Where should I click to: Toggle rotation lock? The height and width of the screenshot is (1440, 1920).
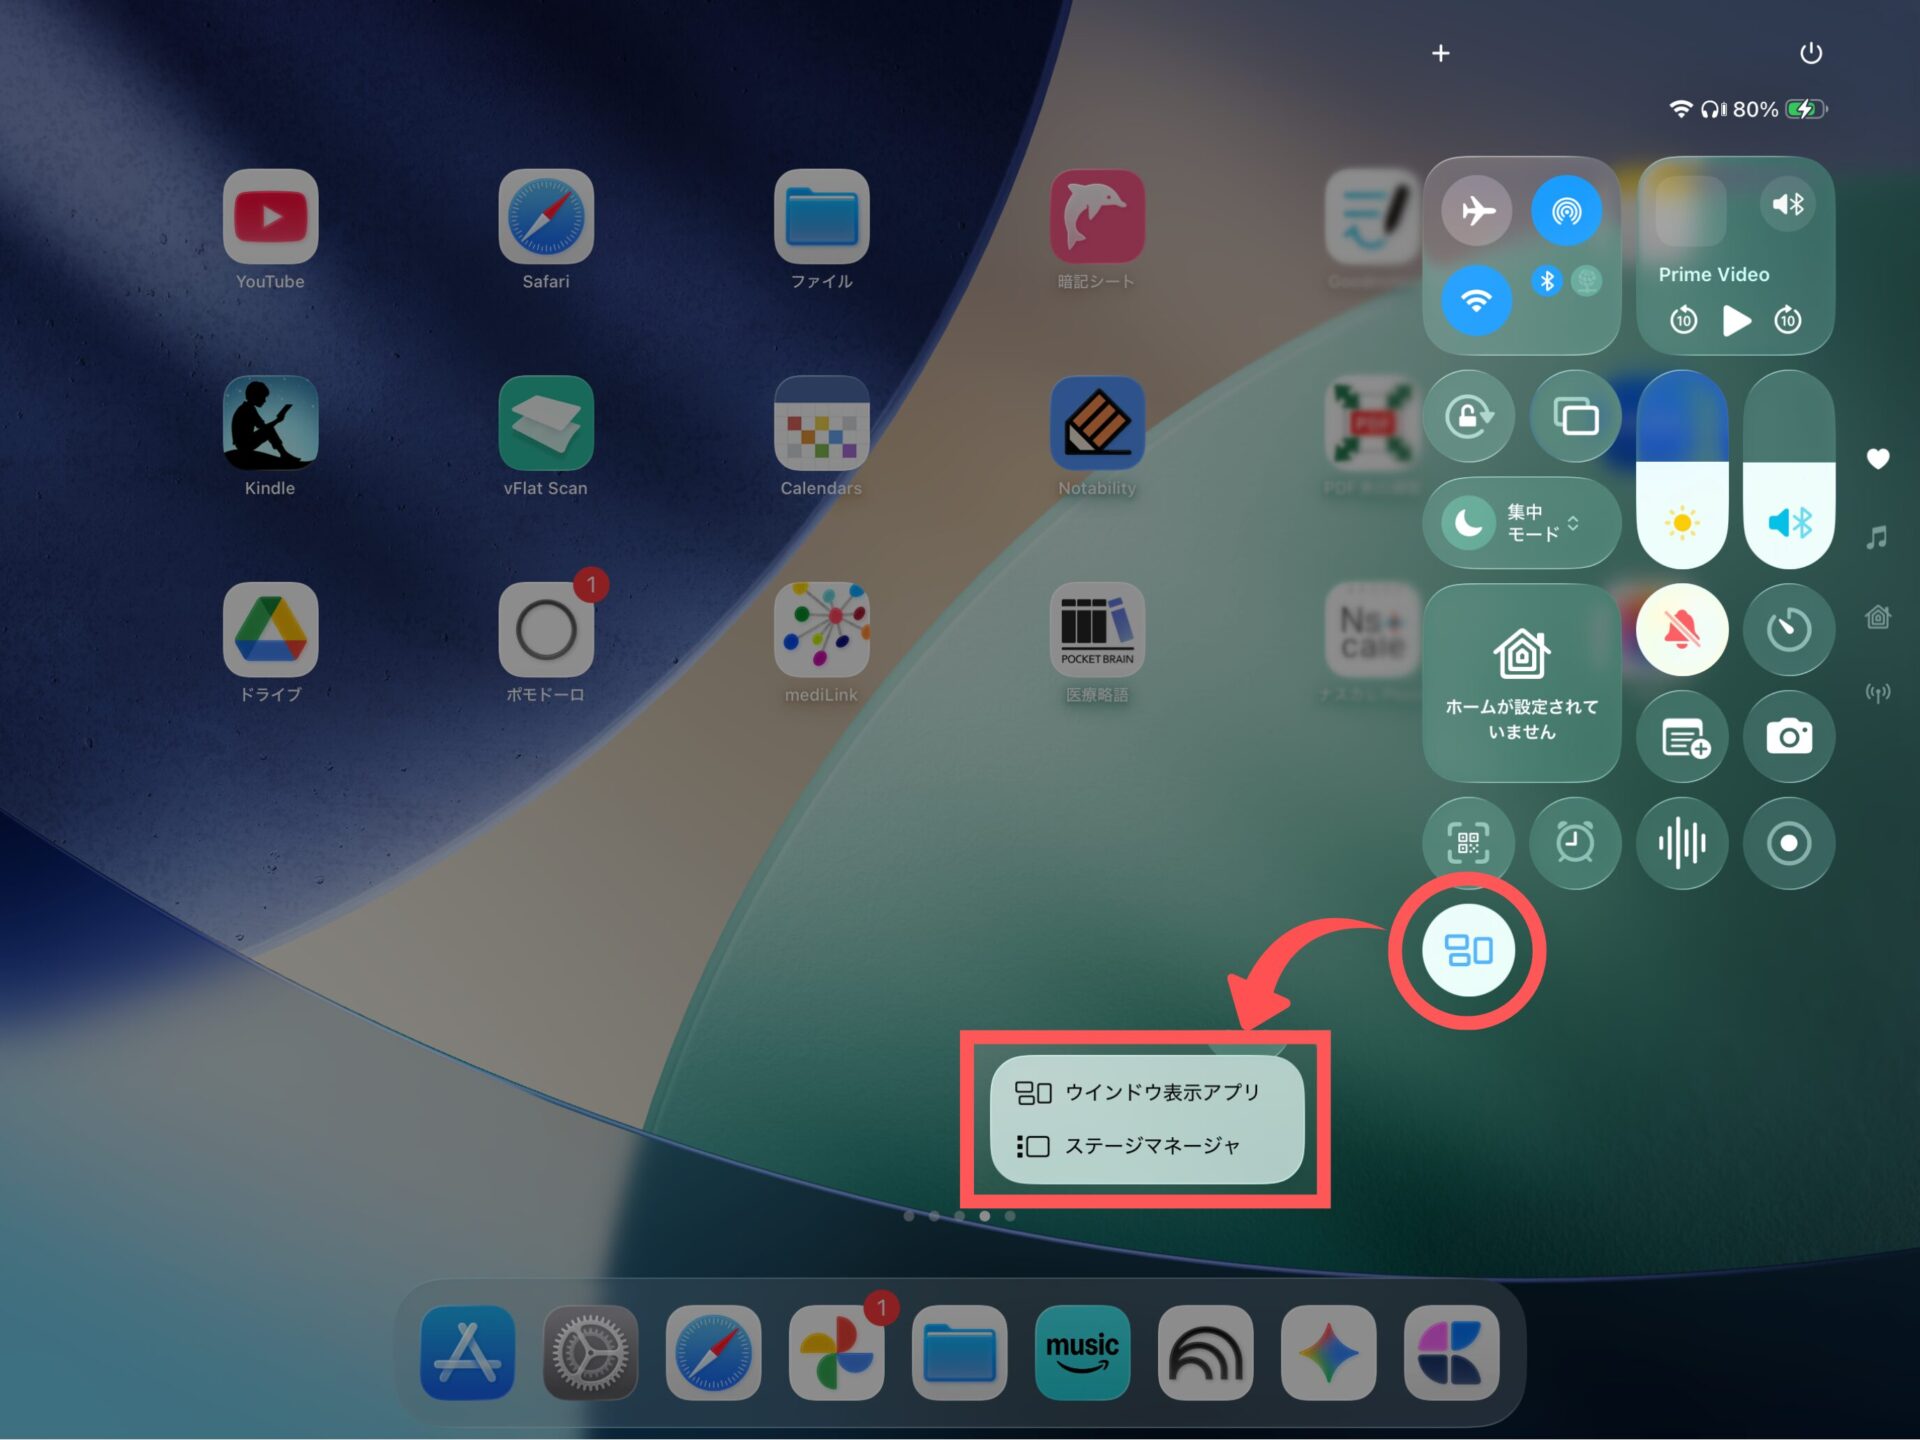pyautogui.click(x=1467, y=416)
